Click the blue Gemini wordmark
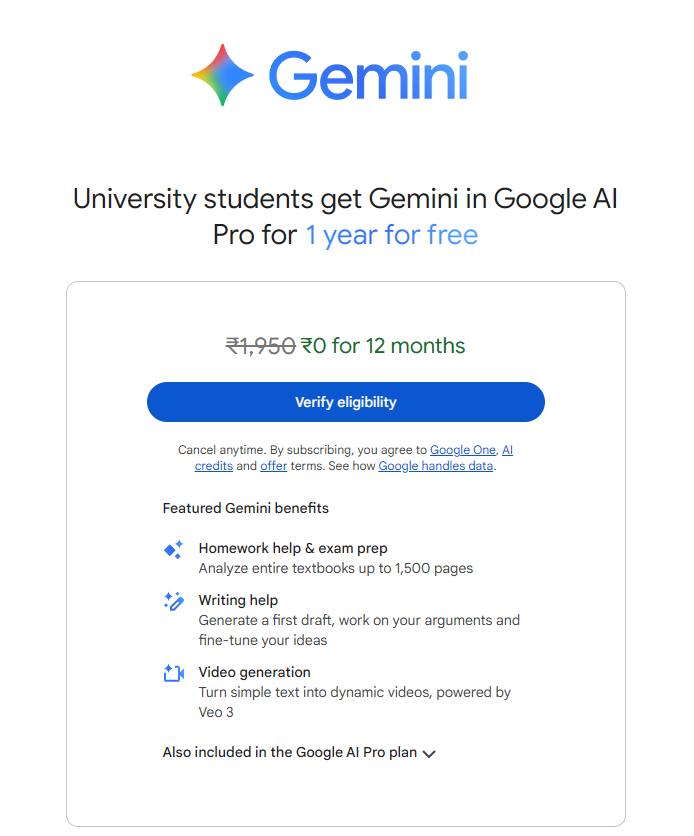Viewport: 694px width, 836px height. pos(368,76)
